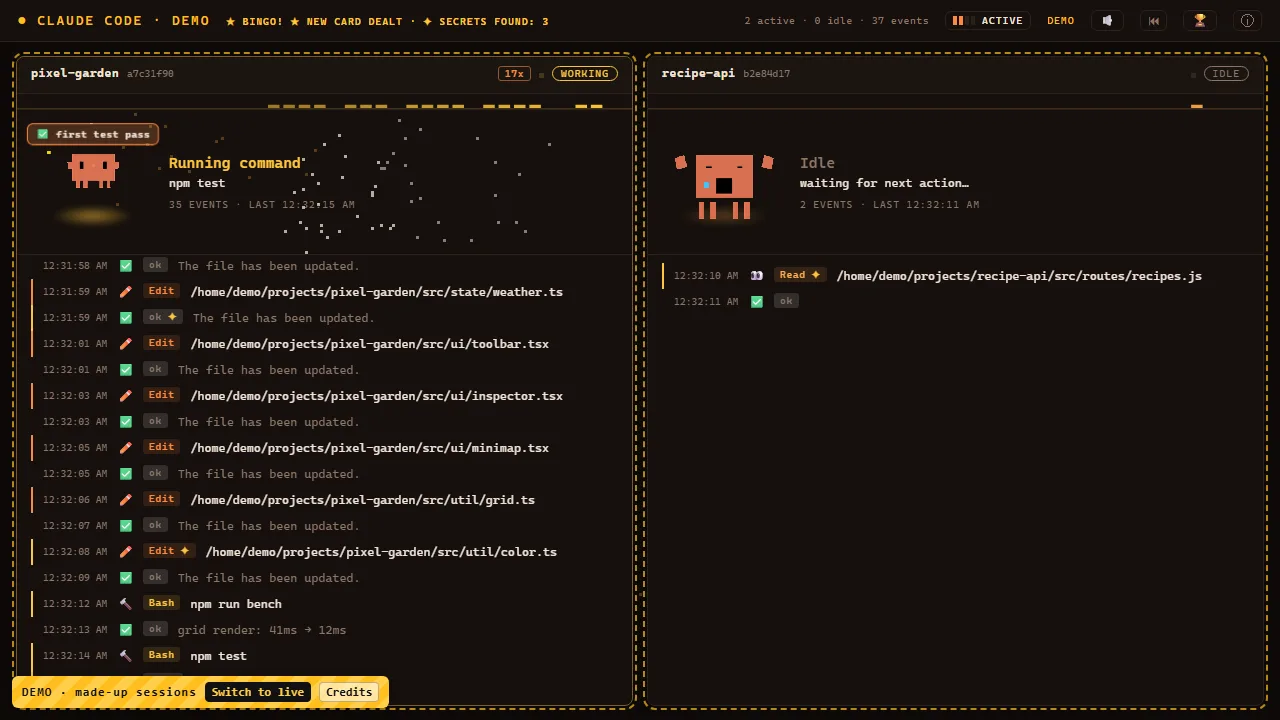This screenshot has width=1280, height=720.
Task: Click green check icon at 12:32:13 AM
Action: tap(126, 630)
